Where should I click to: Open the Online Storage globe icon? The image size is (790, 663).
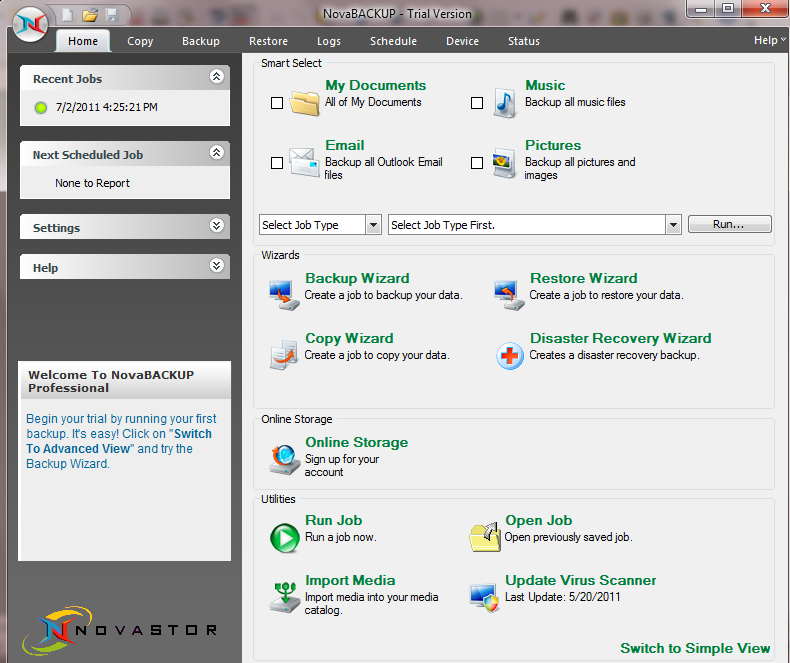284,458
